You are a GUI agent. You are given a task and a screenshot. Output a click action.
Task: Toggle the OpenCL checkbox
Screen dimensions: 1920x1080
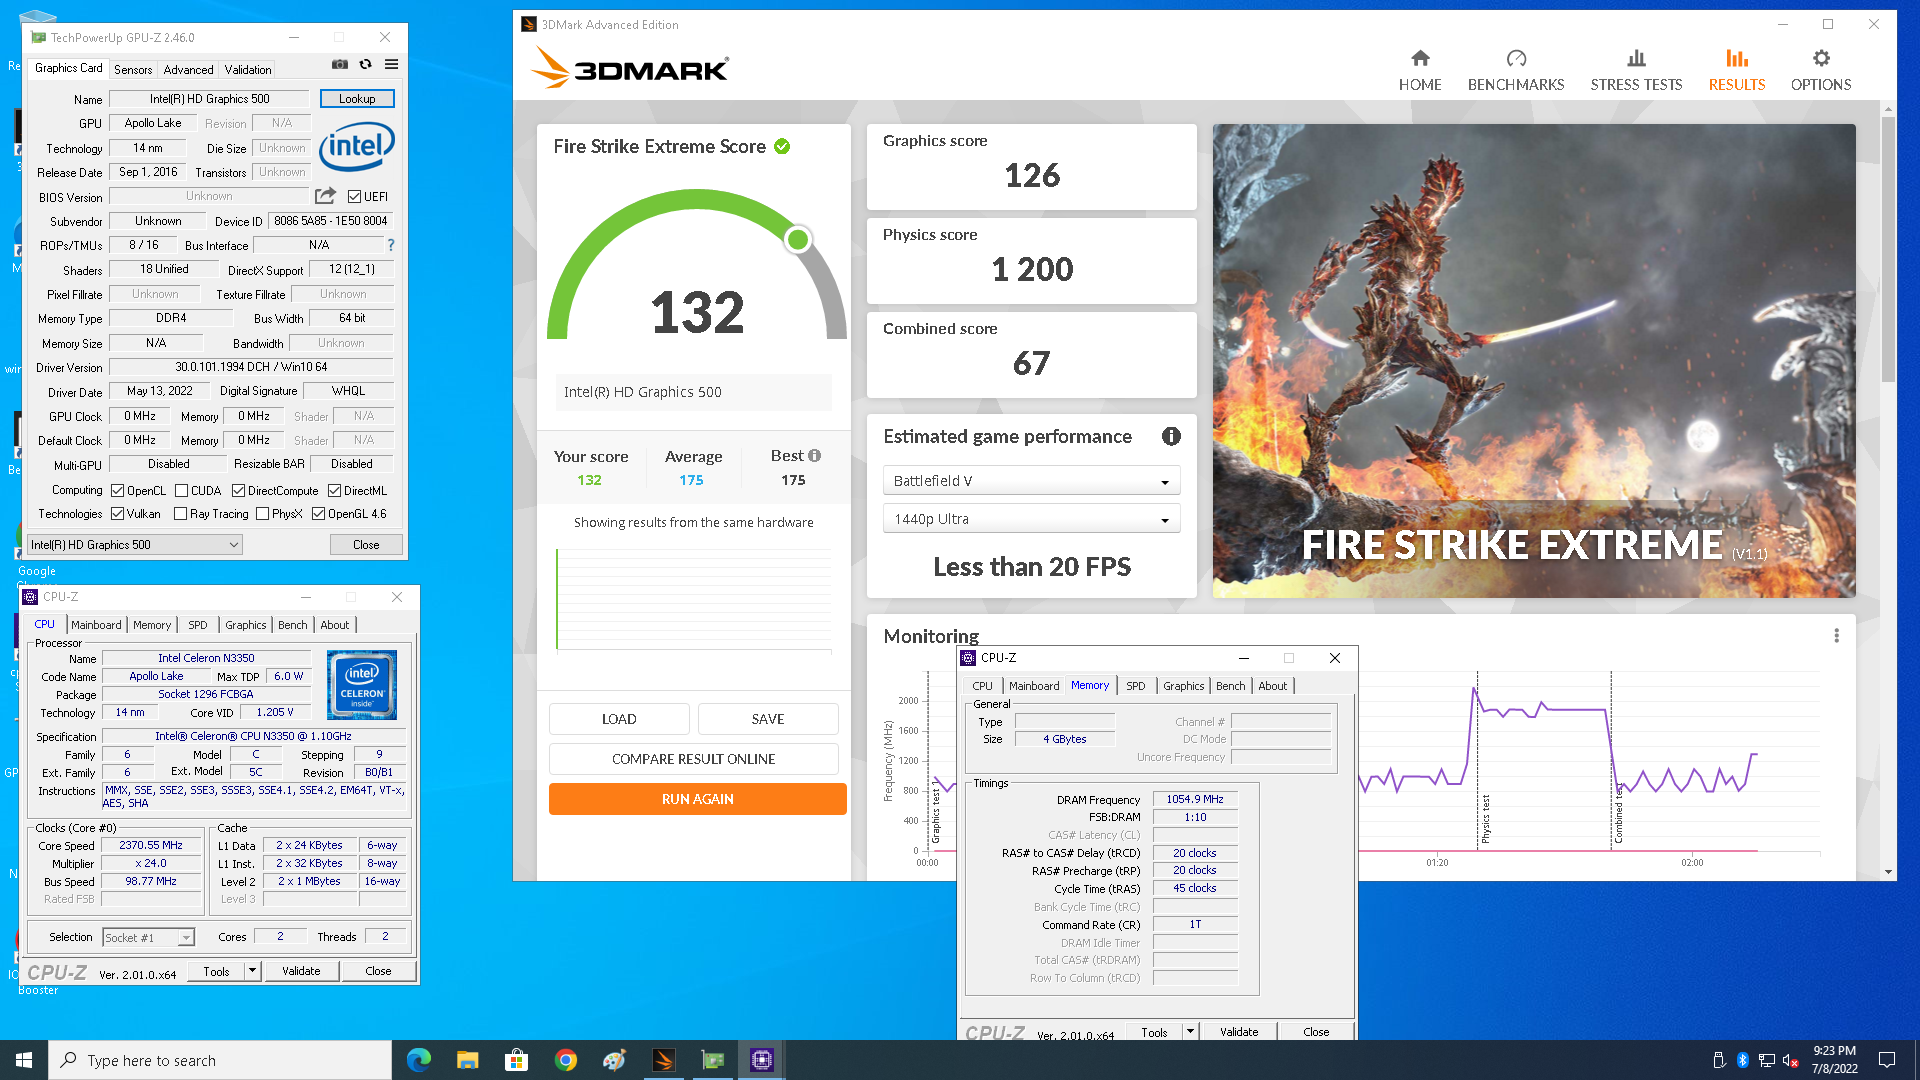(117, 491)
